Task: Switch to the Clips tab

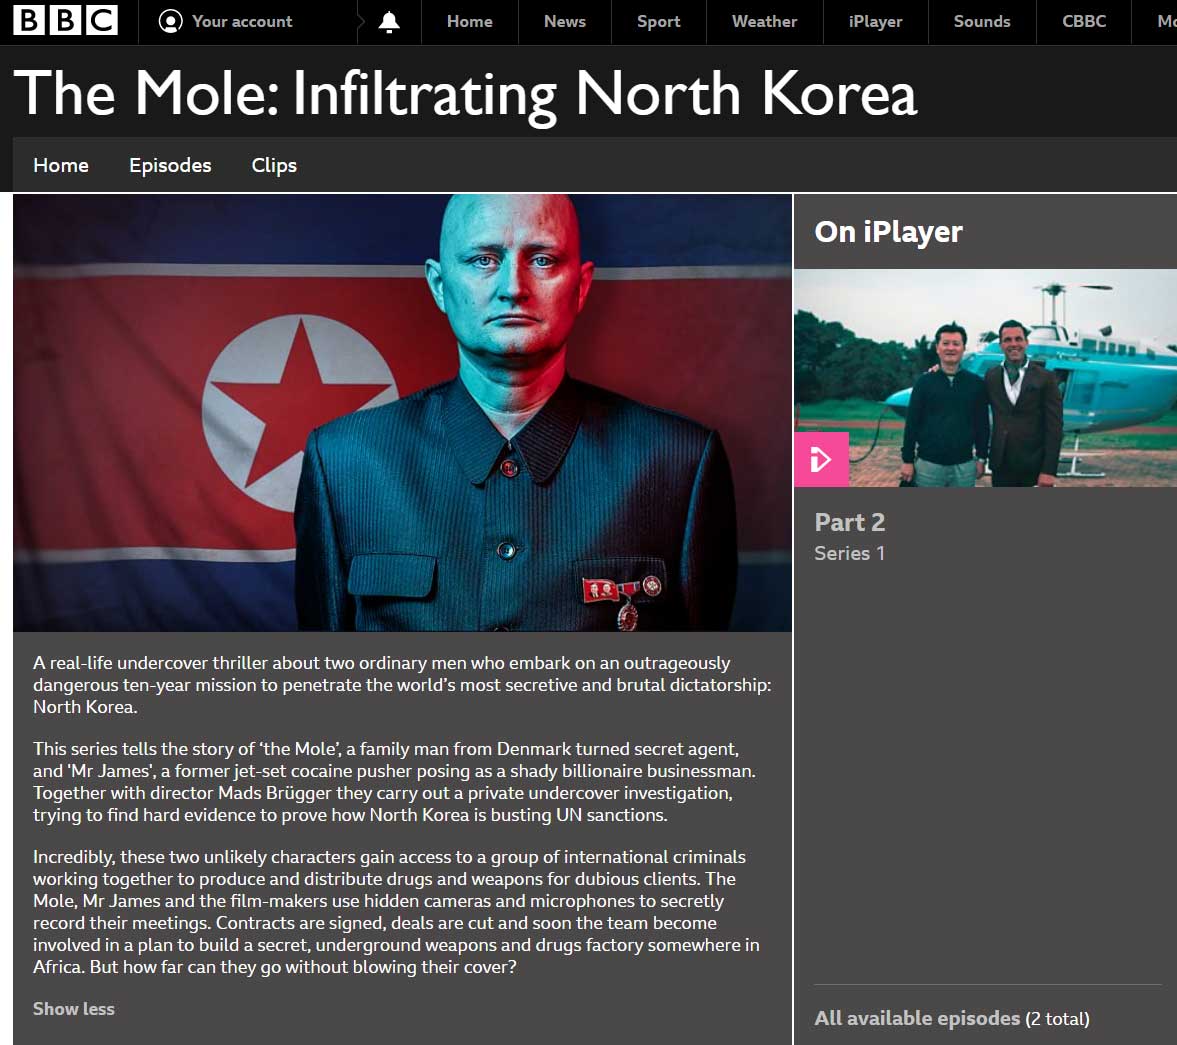Action: click(x=273, y=165)
